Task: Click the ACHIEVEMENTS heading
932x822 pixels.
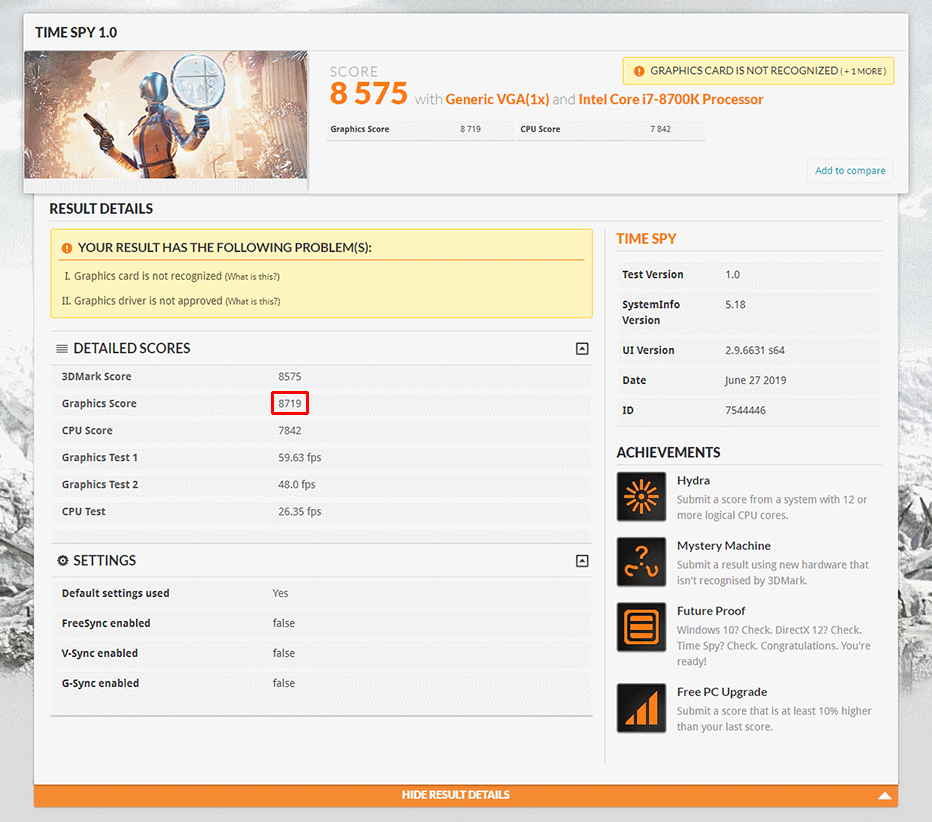Action: (668, 453)
